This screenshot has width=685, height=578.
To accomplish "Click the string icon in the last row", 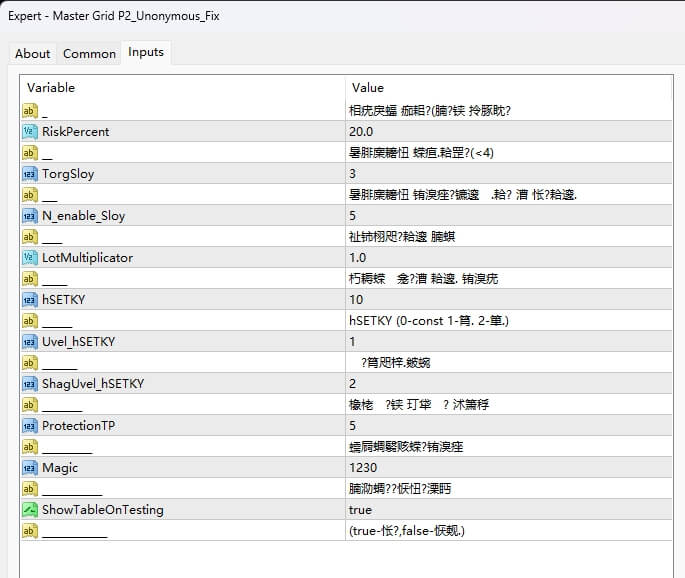I will pos(30,530).
